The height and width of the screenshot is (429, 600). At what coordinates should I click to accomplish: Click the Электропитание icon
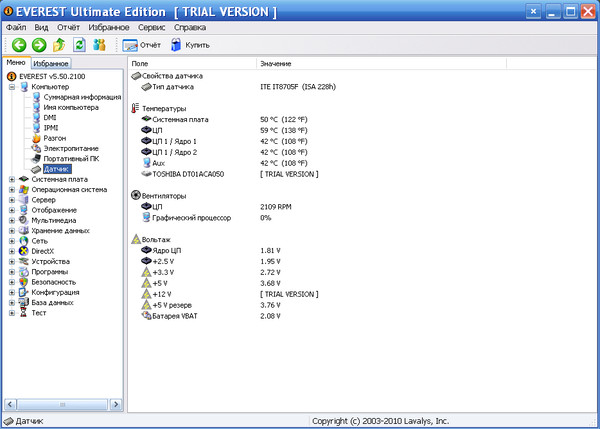click(36, 148)
